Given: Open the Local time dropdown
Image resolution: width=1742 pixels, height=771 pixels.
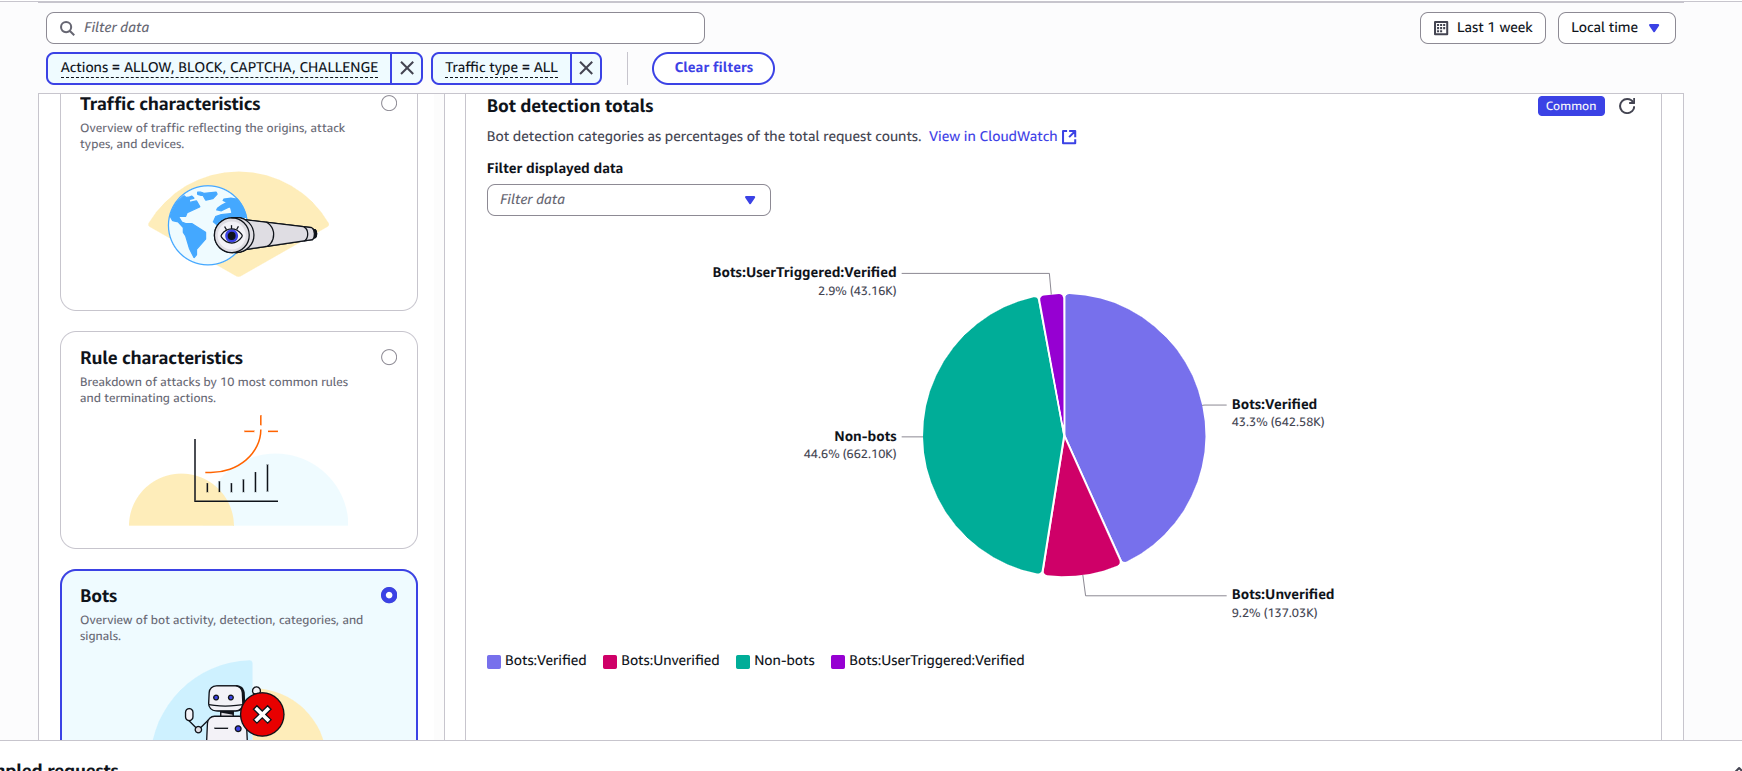Looking at the screenshot, I should tap(1615, 28).
